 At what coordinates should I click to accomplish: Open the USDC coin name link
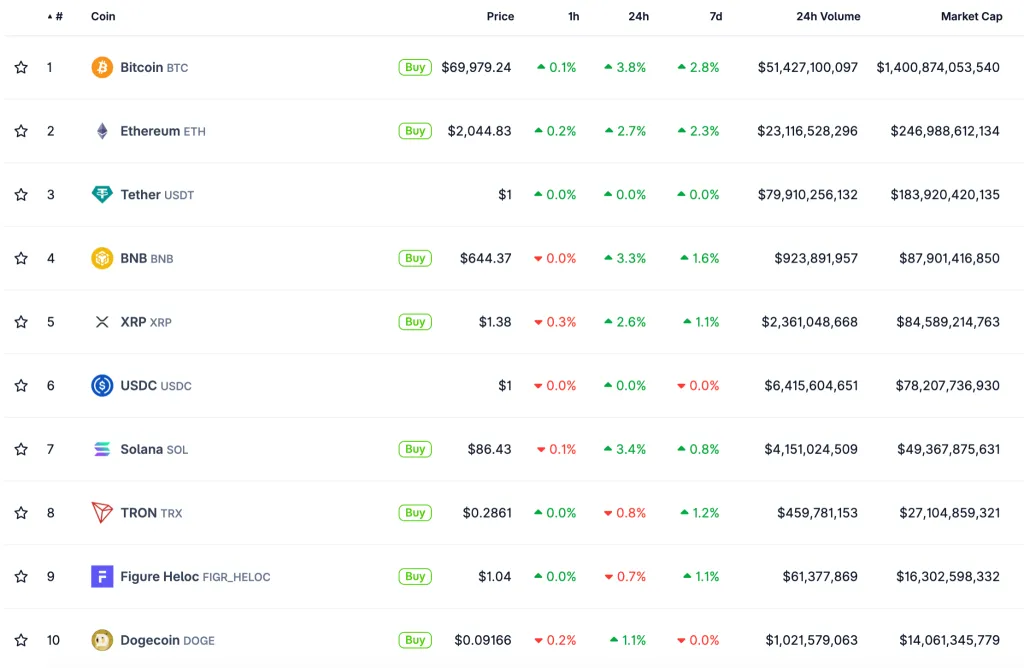[x=138, y=385]
